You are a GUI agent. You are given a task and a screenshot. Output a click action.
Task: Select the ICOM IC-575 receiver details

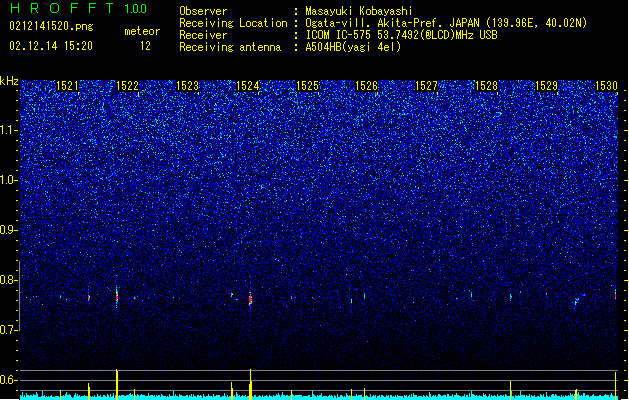click(402, 35)
